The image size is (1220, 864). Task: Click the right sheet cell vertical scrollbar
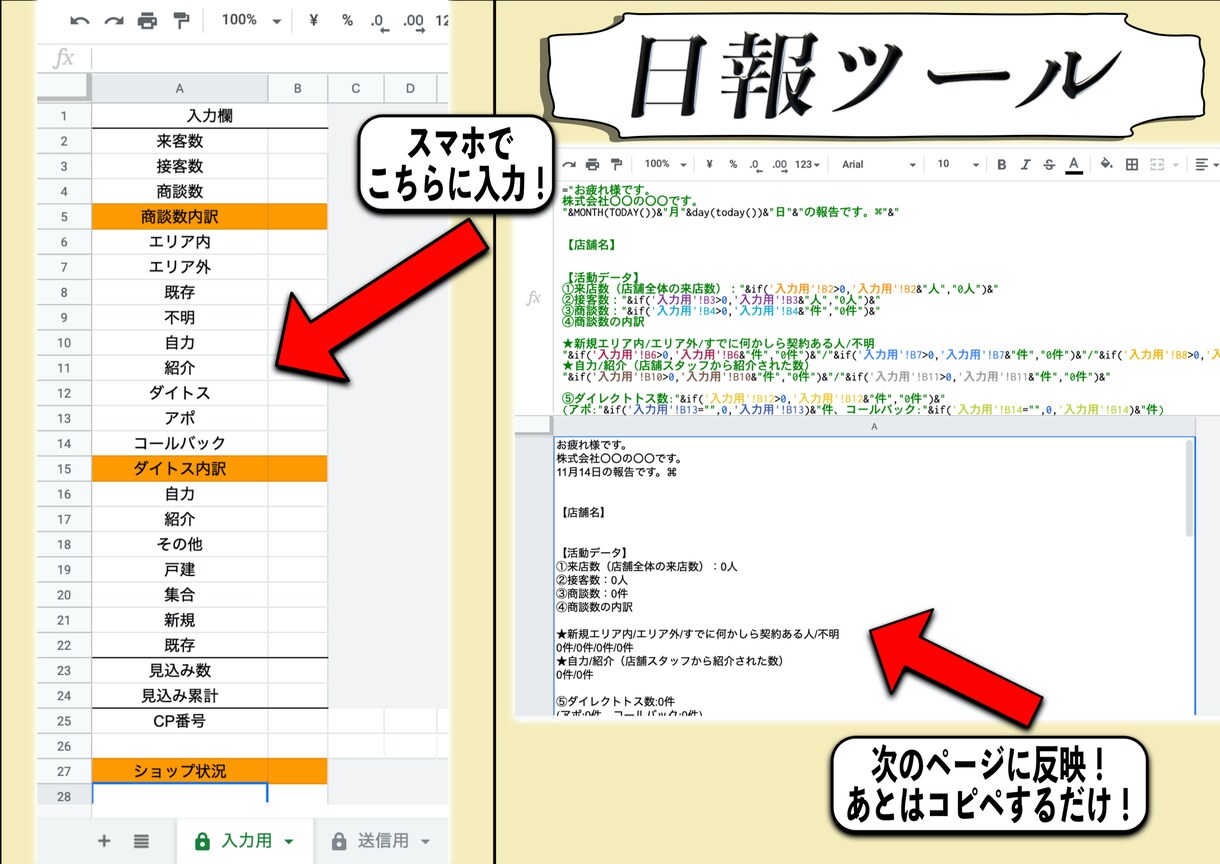click(1189, 490)
